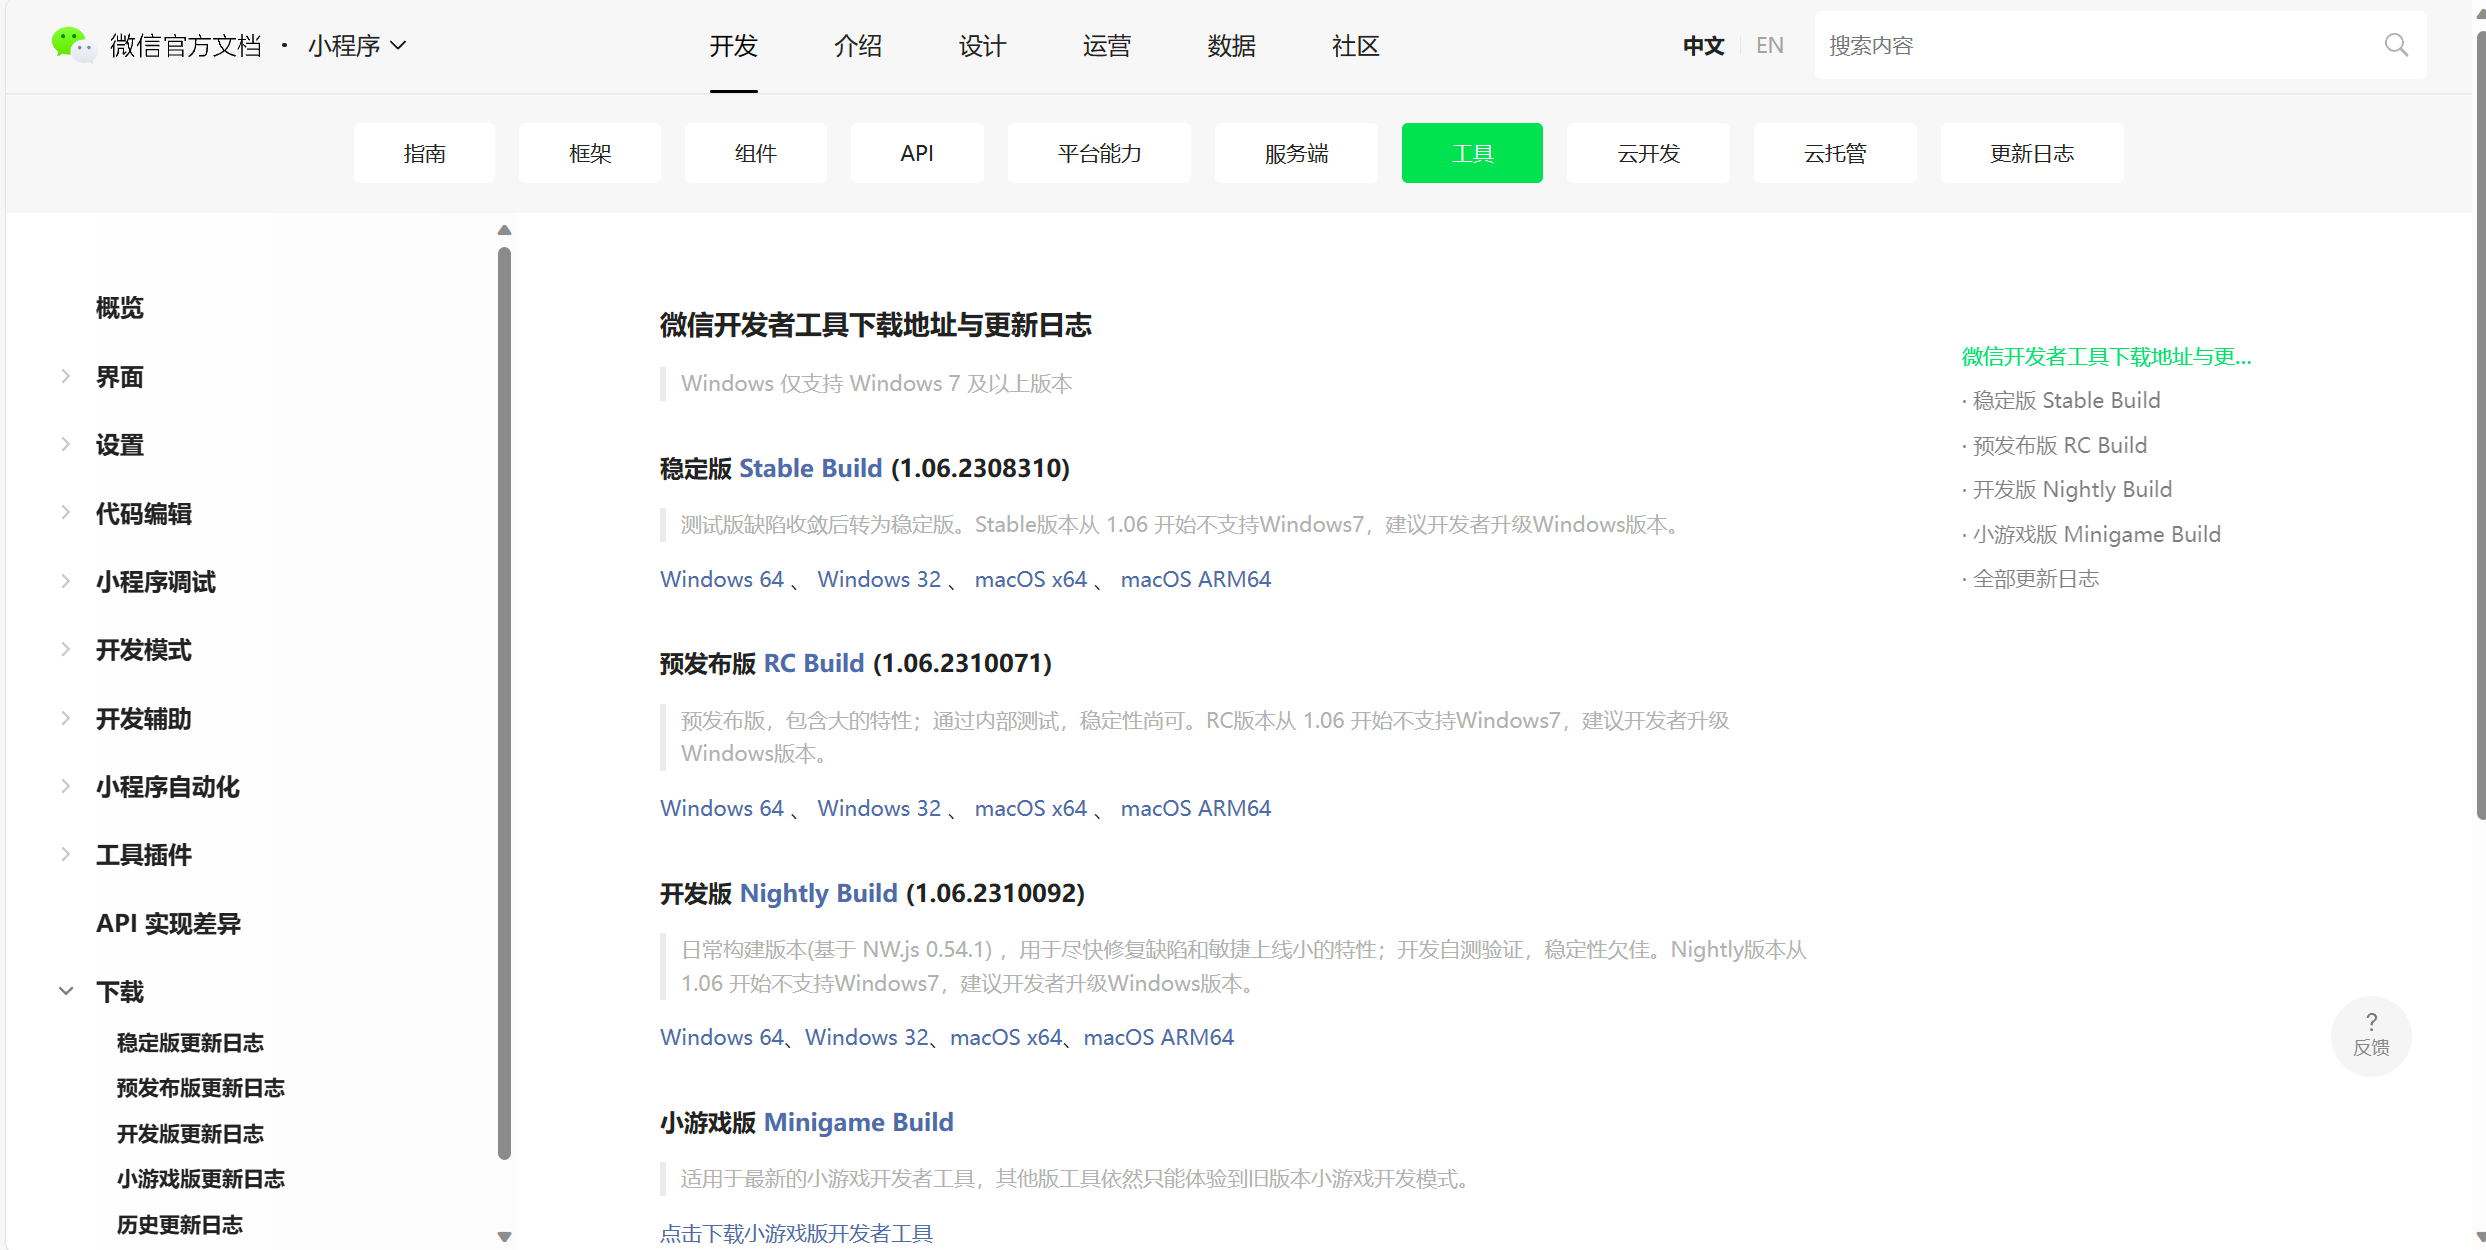Viewport: 2486px width, 1250px height.
Task: Expand the 代码编辑 sidebar section
Action: pos(66,513)
